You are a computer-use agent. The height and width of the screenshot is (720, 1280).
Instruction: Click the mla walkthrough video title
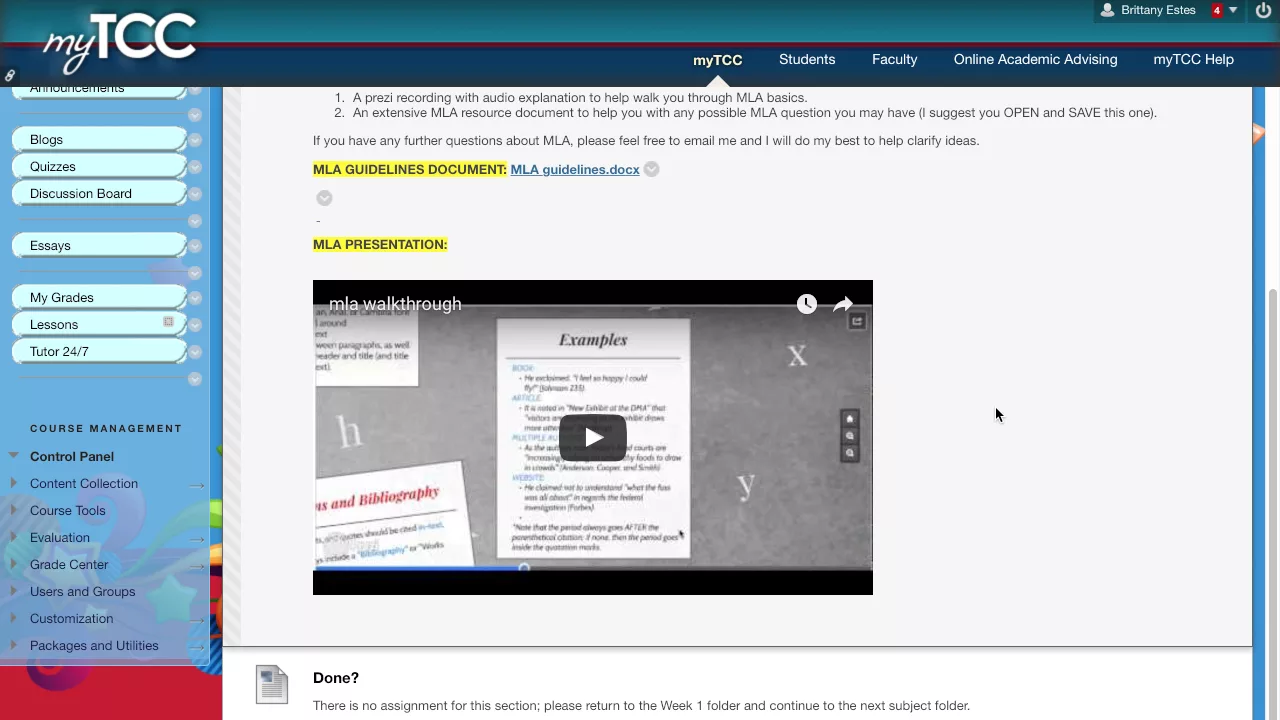(395, 304)
